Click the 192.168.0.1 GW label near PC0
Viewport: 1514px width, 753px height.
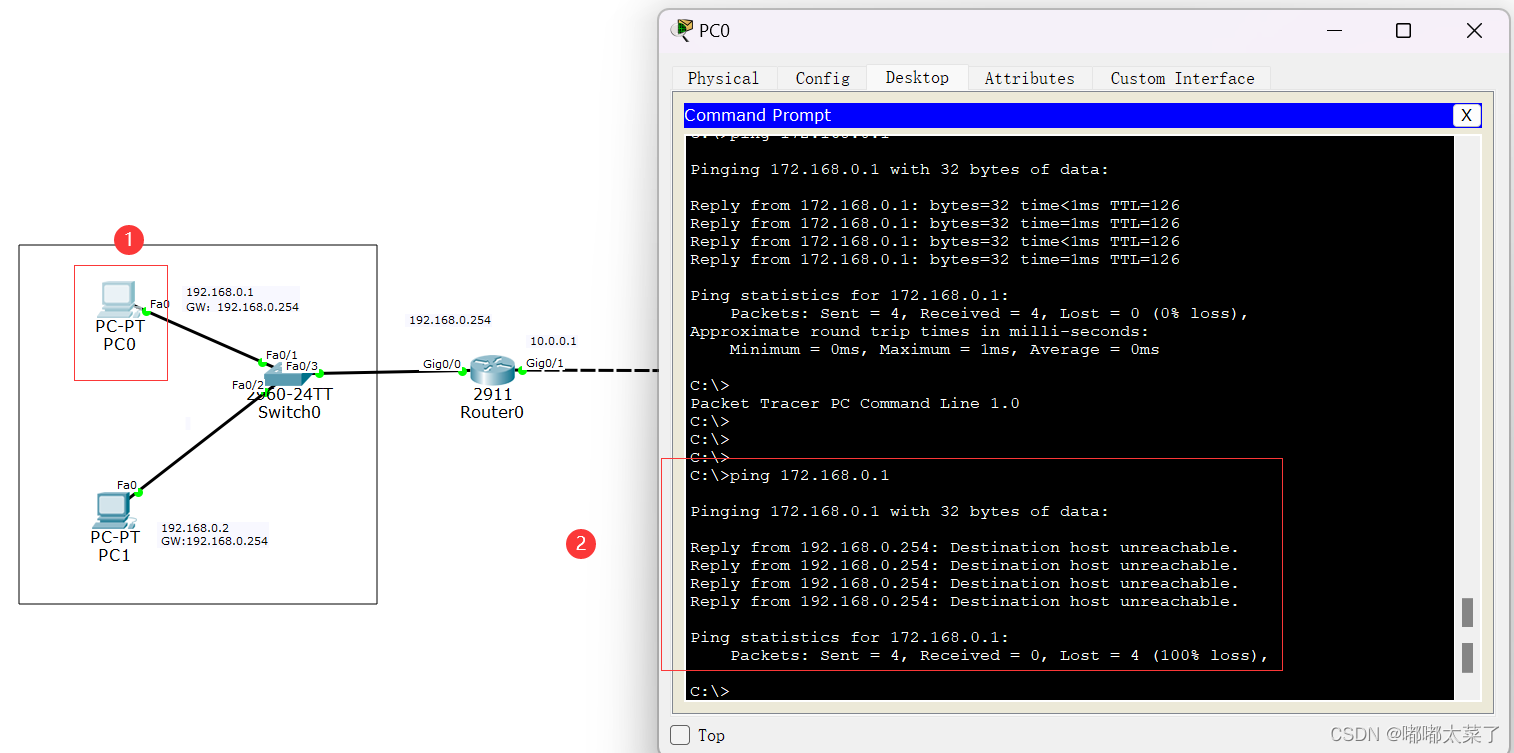[x=242, y=299]
